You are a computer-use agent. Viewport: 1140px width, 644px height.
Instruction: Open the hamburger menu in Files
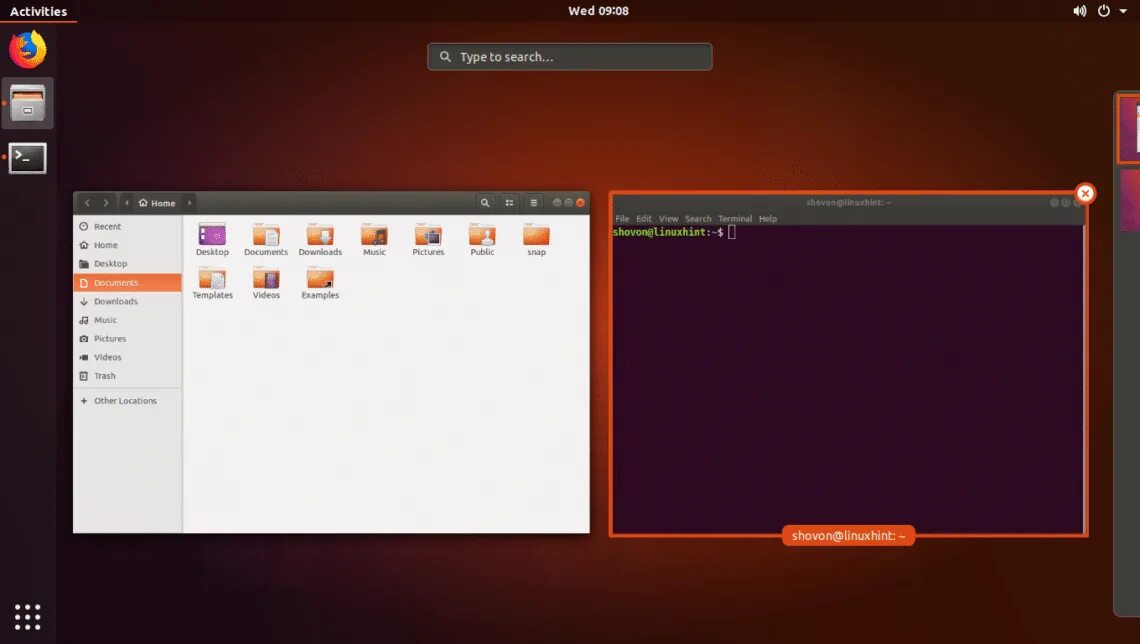pyautogui.click(x=534, y=203)
